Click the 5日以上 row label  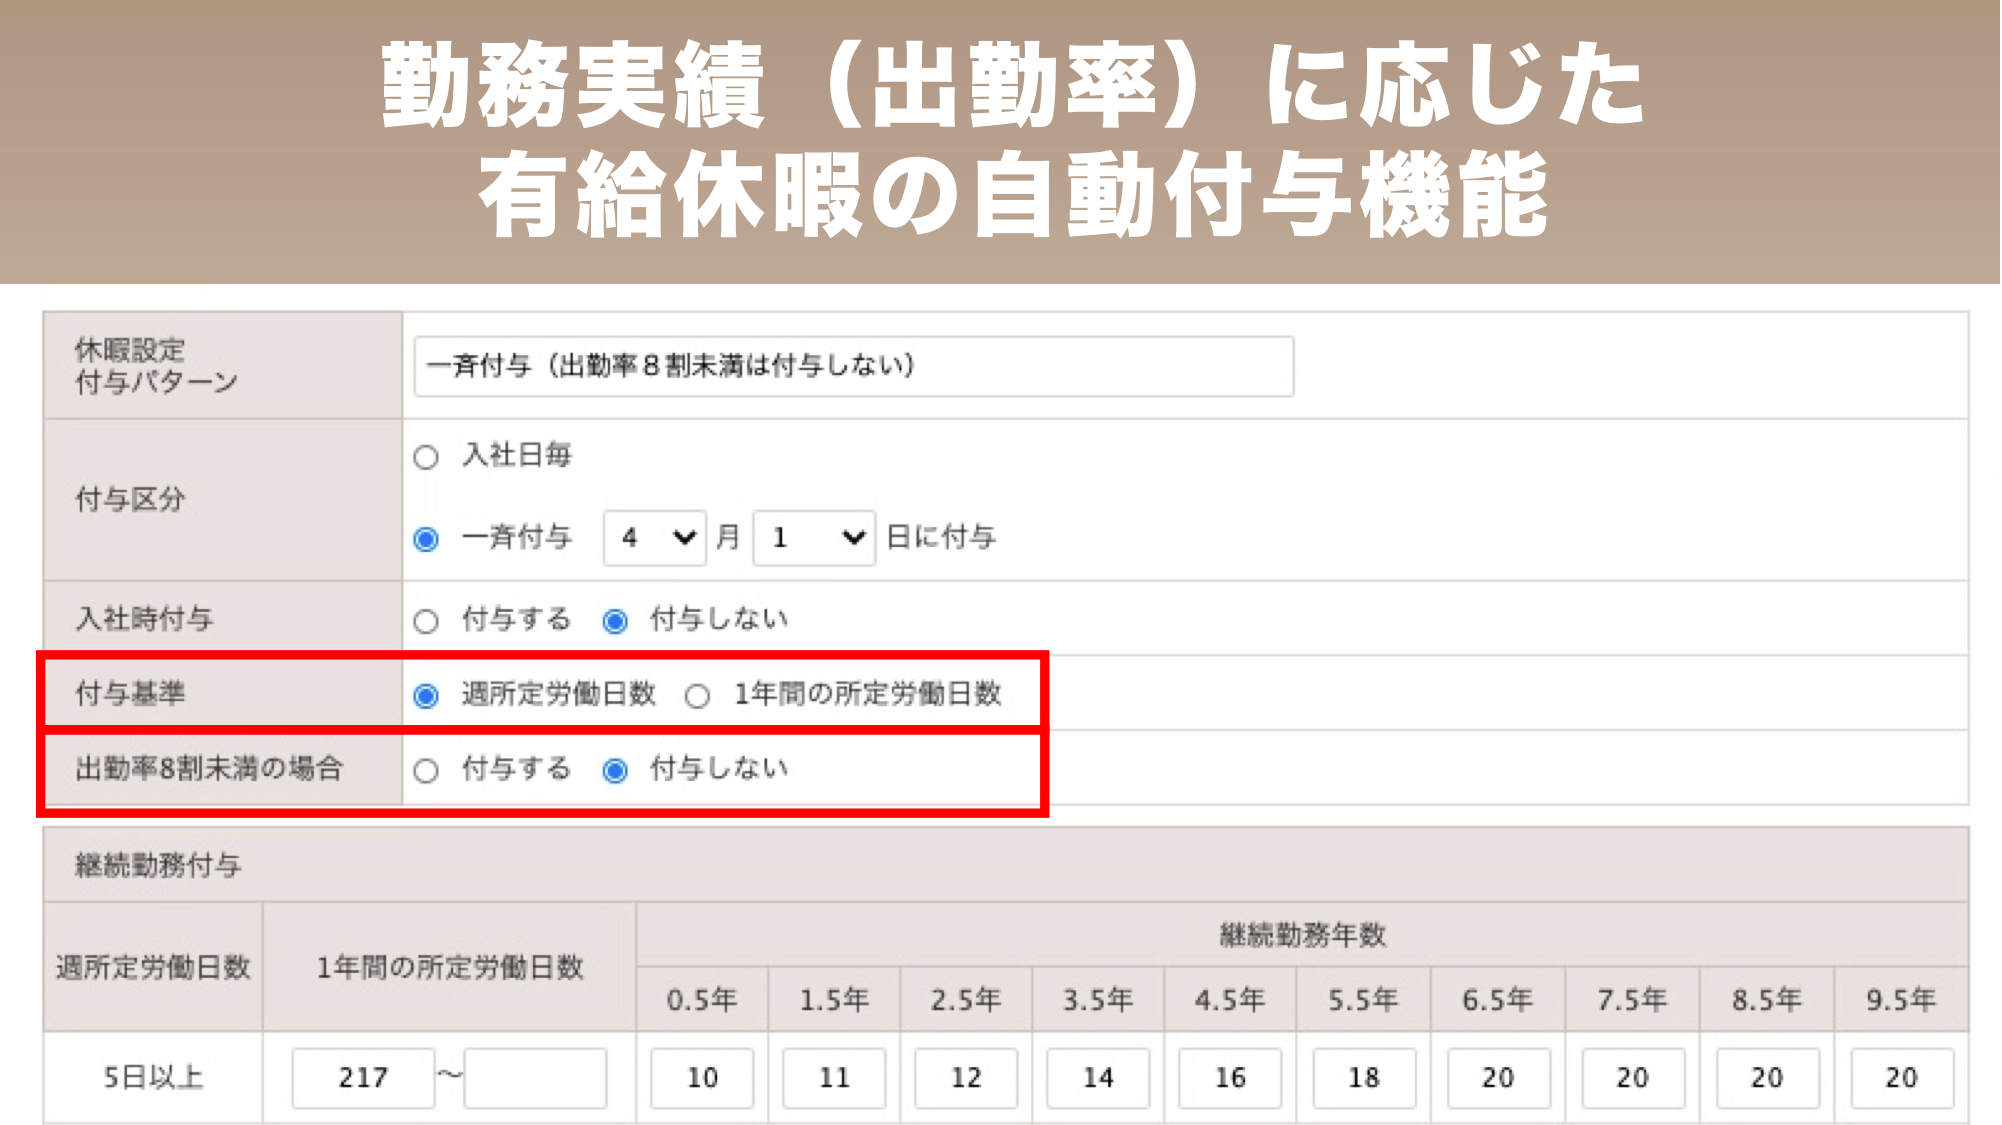point(153,1077)
